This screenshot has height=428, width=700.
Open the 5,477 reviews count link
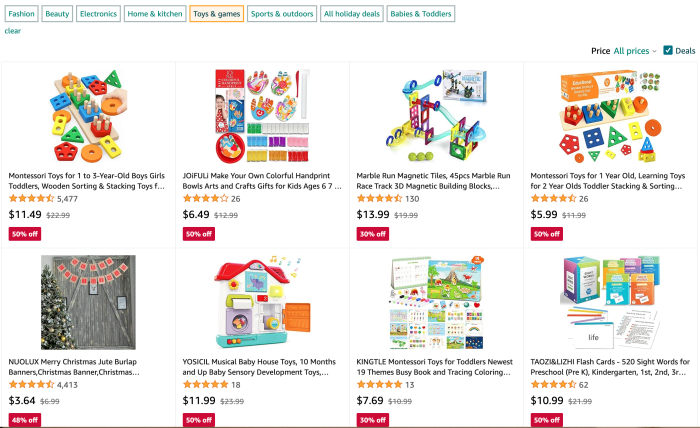pos(67,199)
